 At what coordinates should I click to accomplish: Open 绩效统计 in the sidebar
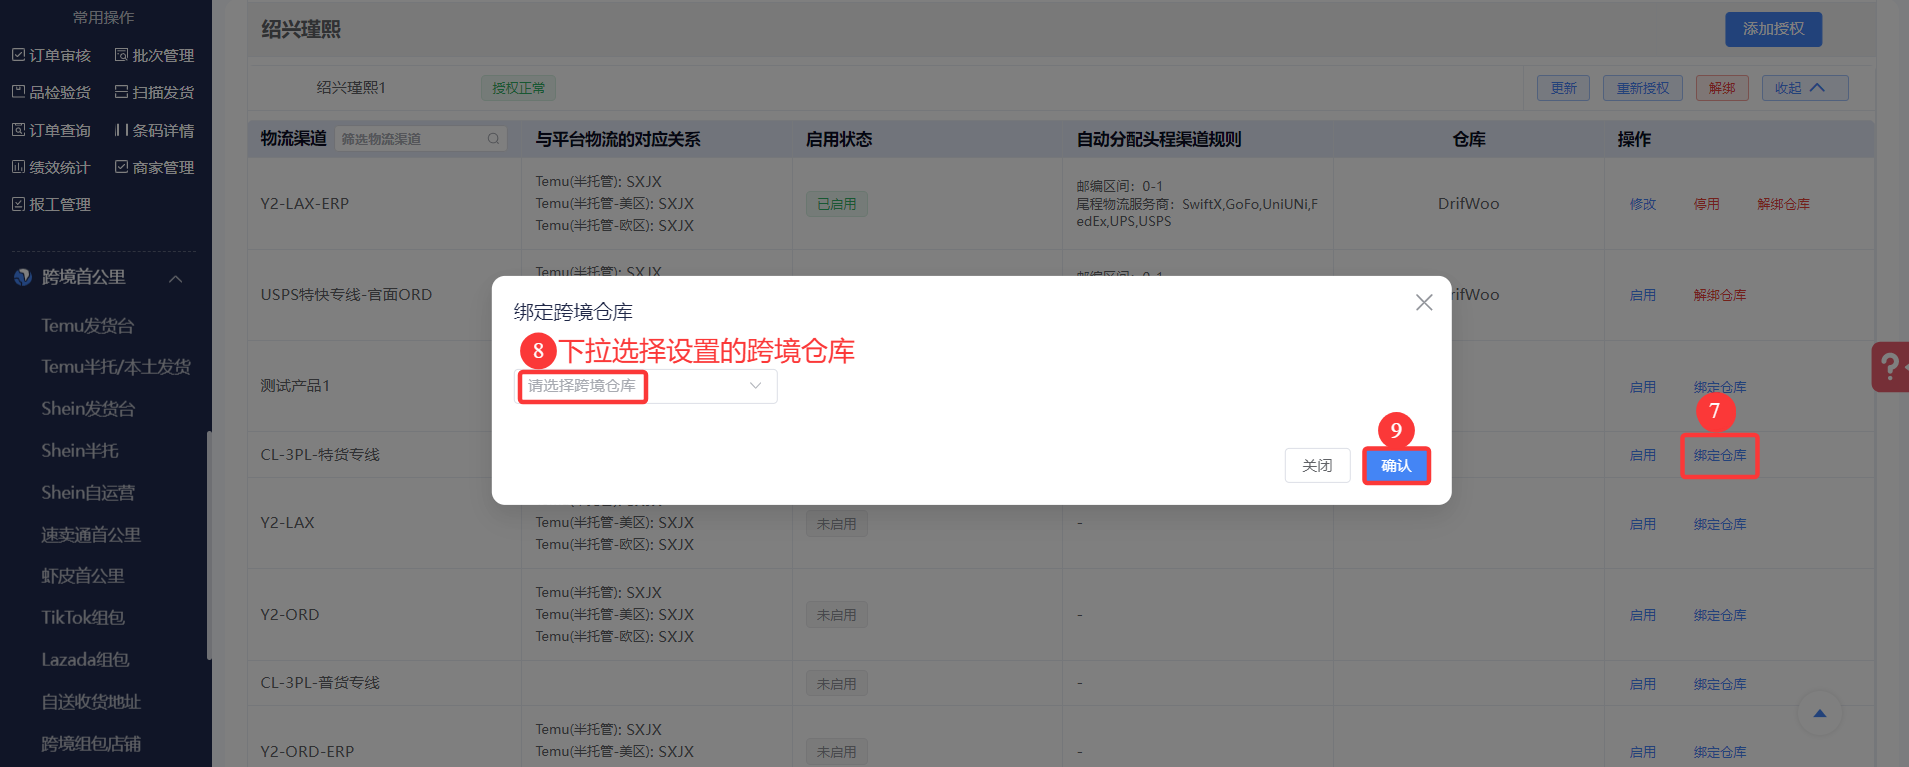(x=51, y=167)
